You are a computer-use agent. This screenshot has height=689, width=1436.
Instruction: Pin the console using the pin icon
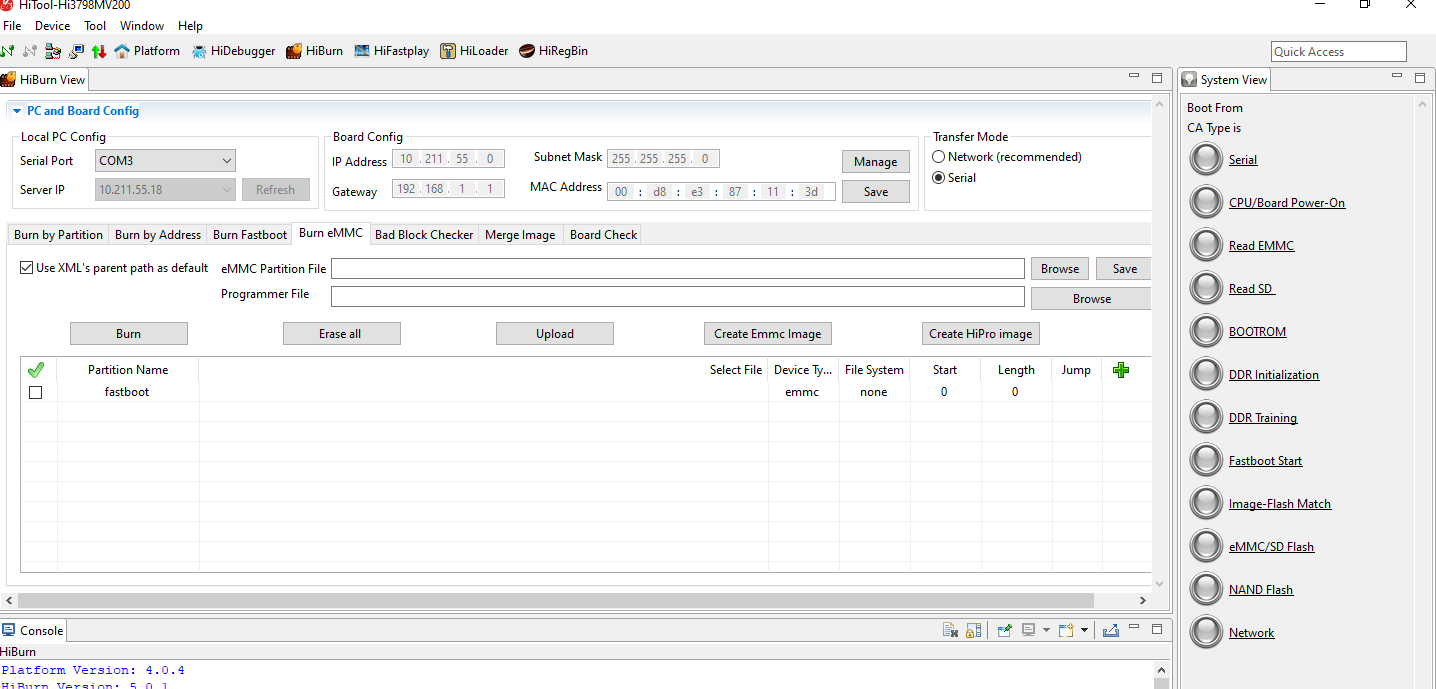[x=1005, y=630]
